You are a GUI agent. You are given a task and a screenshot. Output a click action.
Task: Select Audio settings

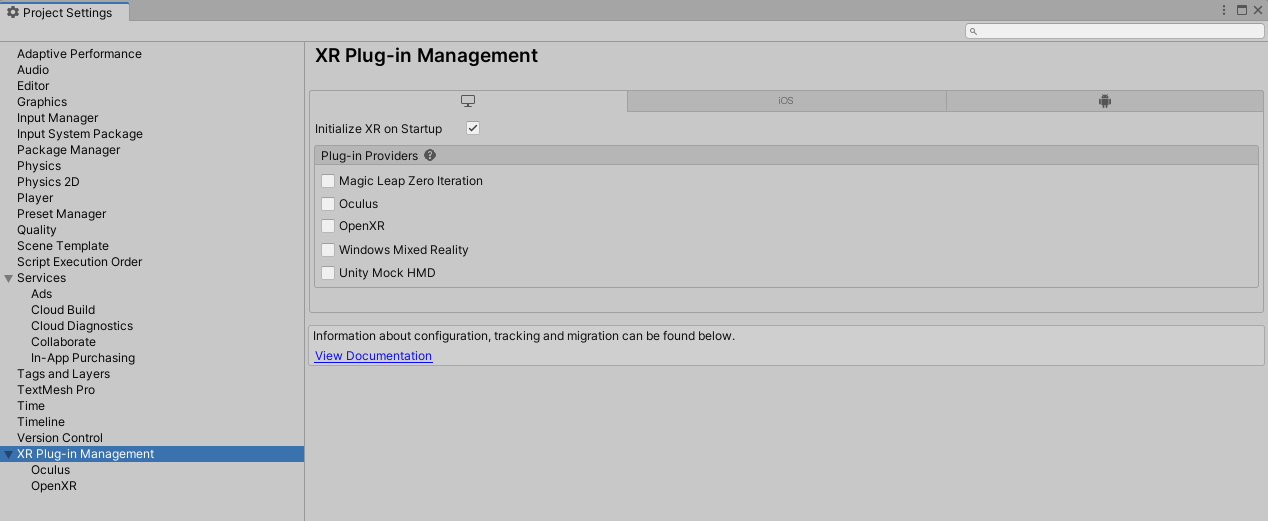click(x=33, y=70)
